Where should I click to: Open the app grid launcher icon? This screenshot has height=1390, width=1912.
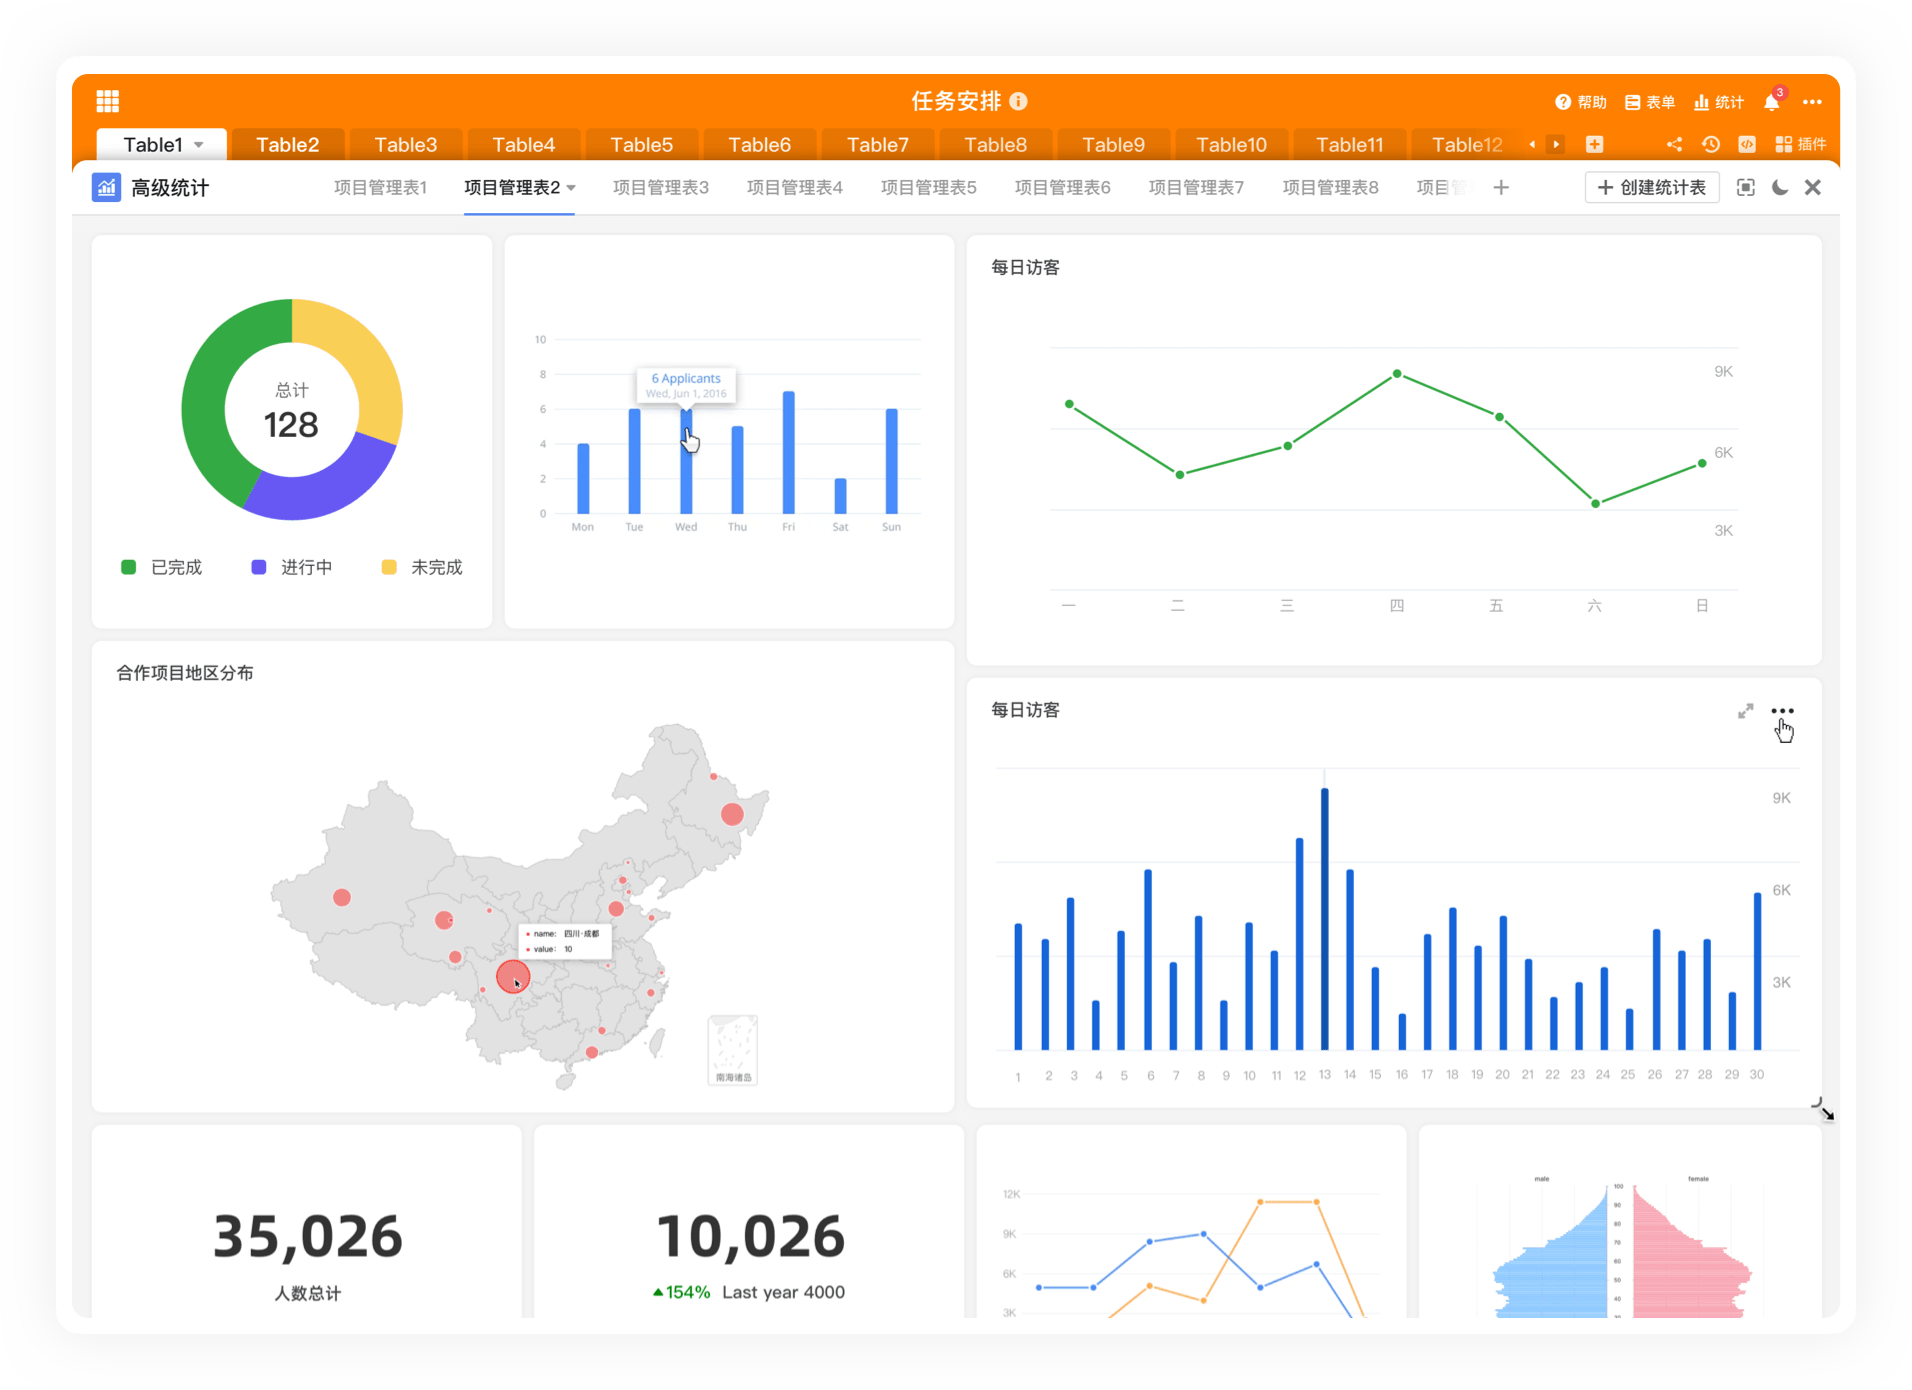click(108, 101)
